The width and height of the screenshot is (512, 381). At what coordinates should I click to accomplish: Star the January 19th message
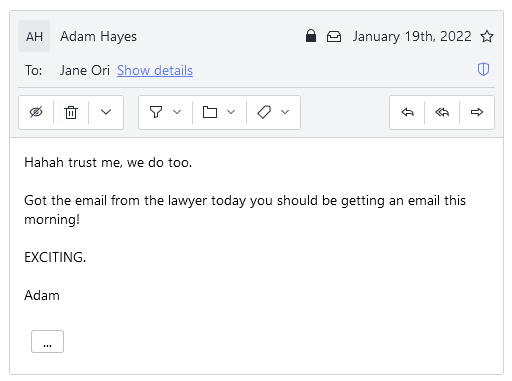click(487, 36)
